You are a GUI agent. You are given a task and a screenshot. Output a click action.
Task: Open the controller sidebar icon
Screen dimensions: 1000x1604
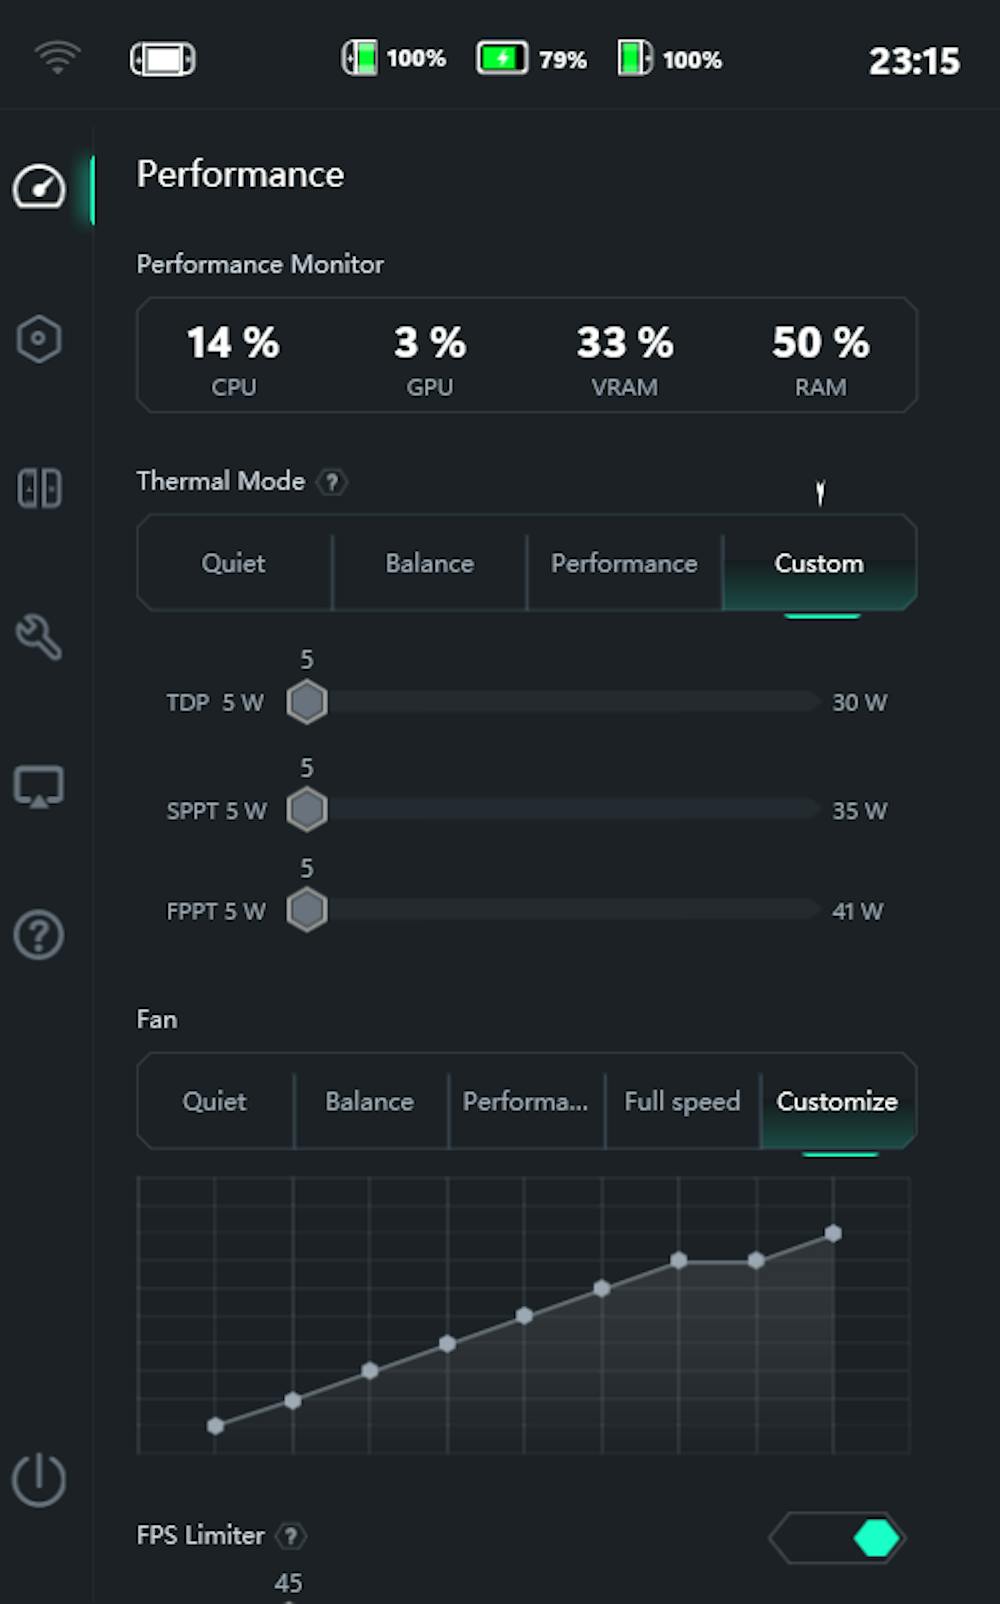(x=39, y=488)
